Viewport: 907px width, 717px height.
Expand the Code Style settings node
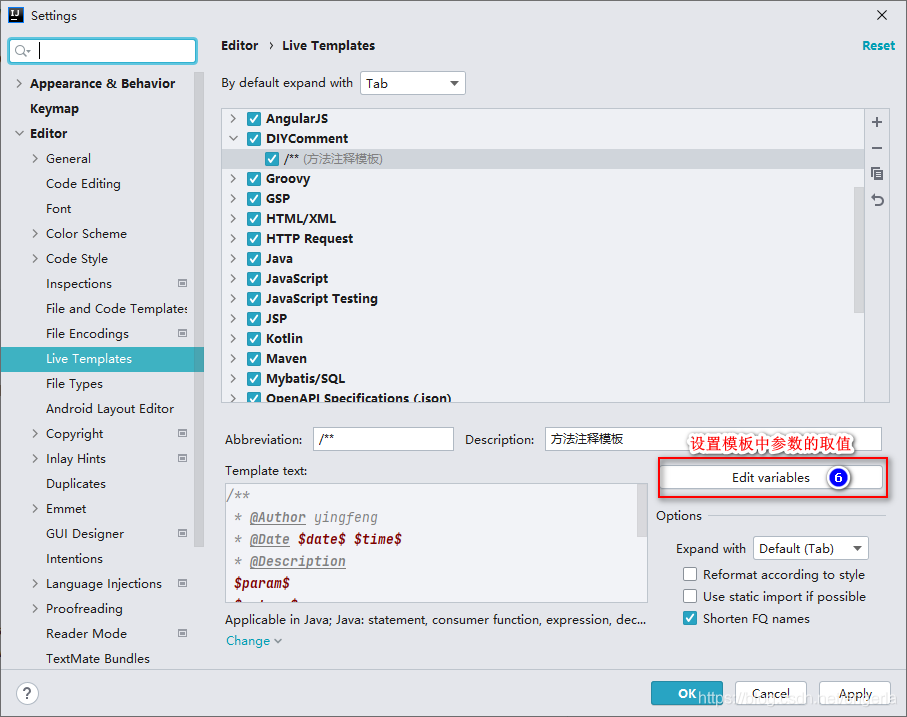pyautogui.click(x=35, y=258)
